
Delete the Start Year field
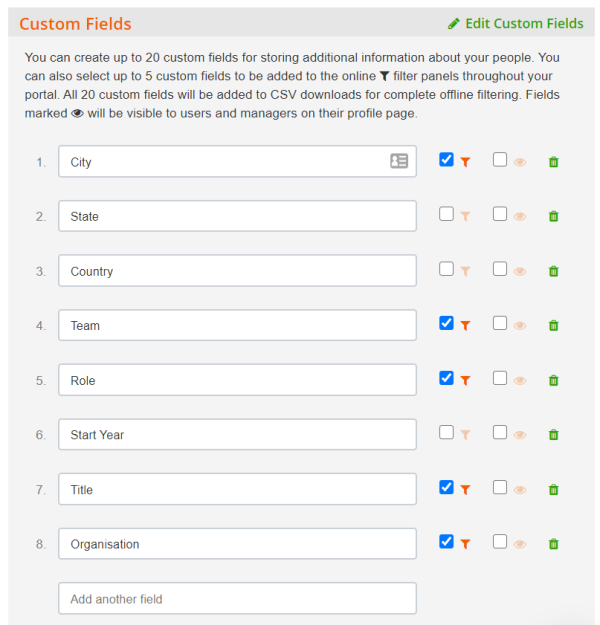pyautogui.click(x=553, y=435)
